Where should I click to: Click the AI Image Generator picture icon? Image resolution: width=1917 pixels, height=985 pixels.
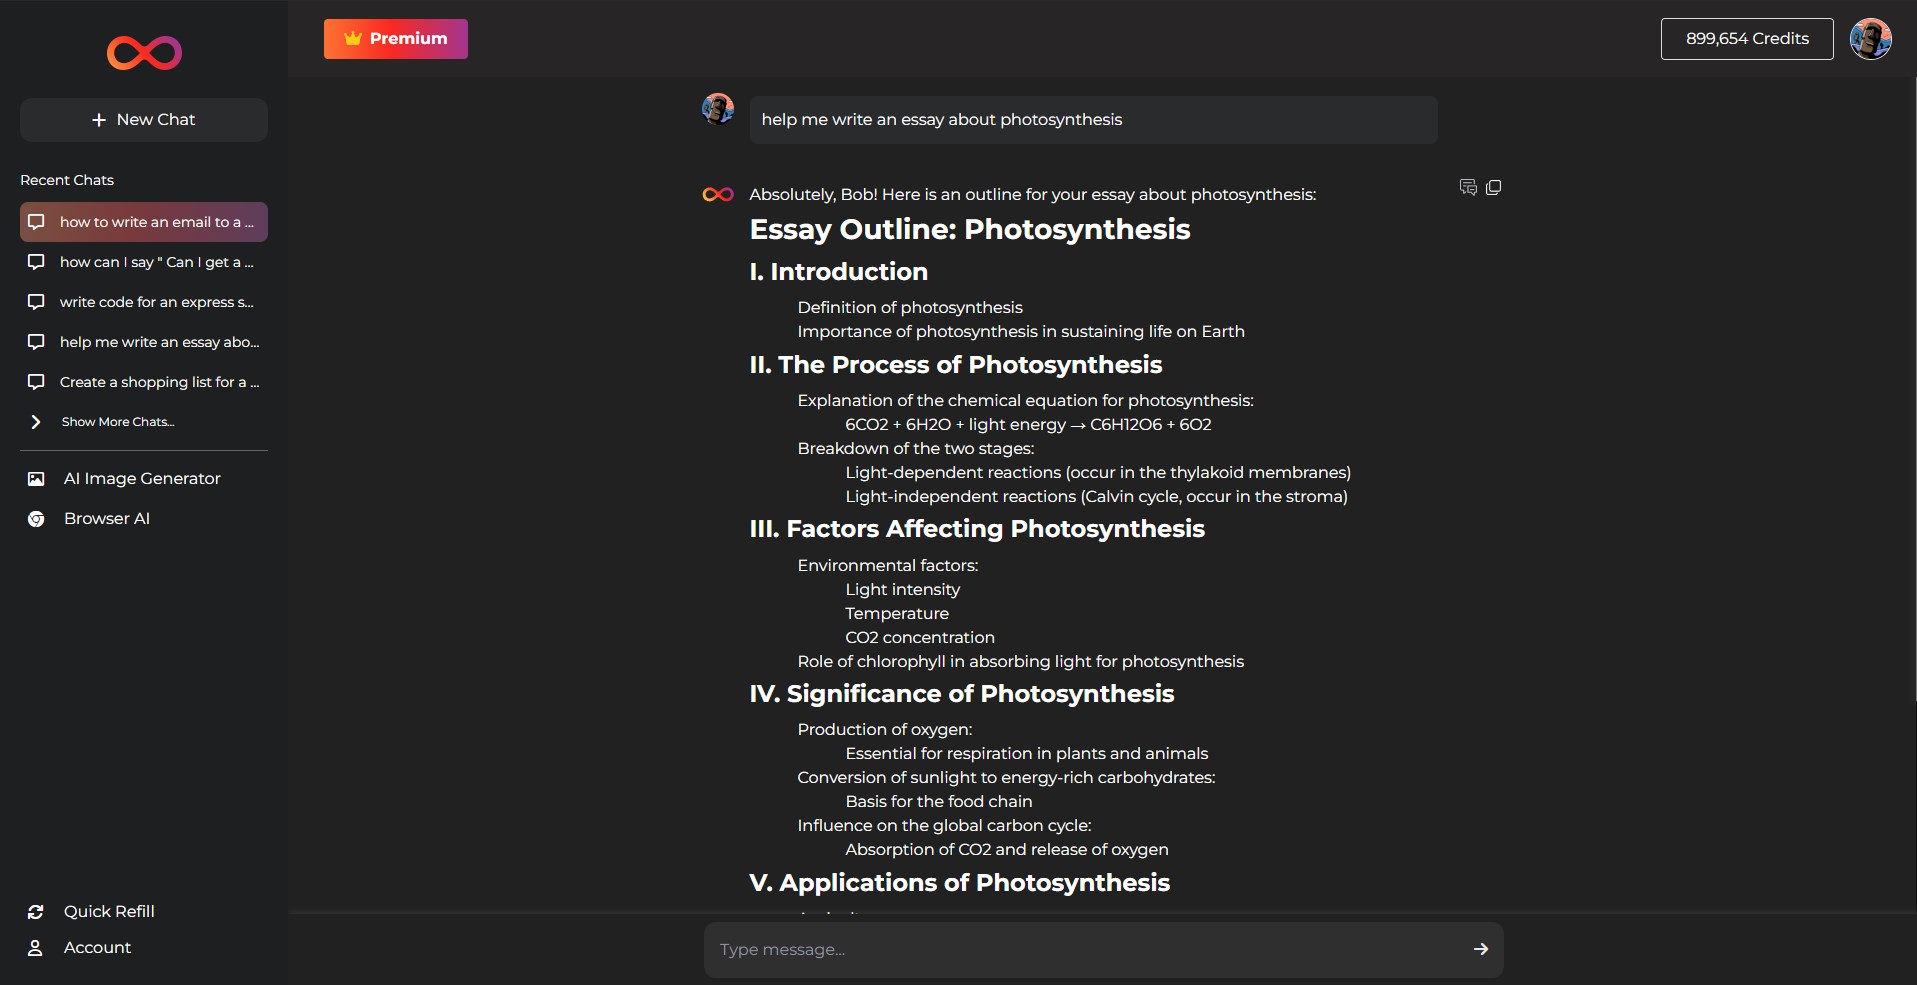click(36, 479)
